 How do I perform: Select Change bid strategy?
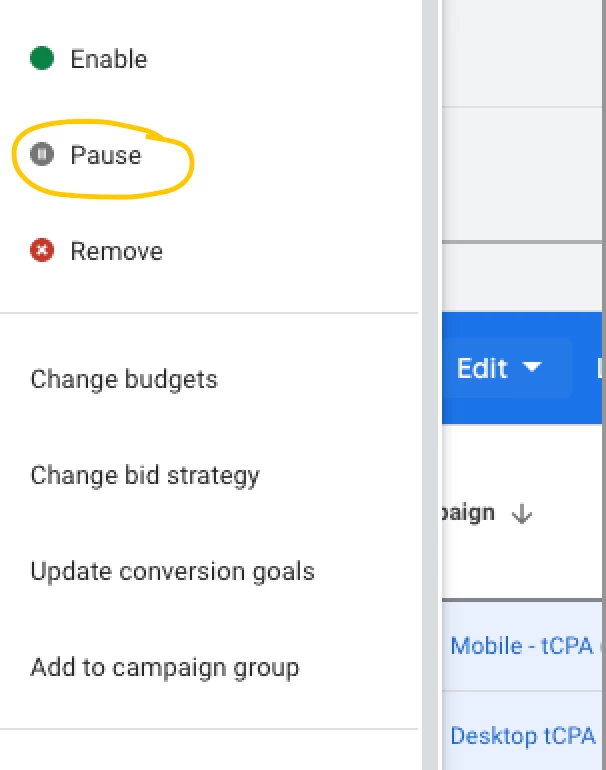[145, 475]
